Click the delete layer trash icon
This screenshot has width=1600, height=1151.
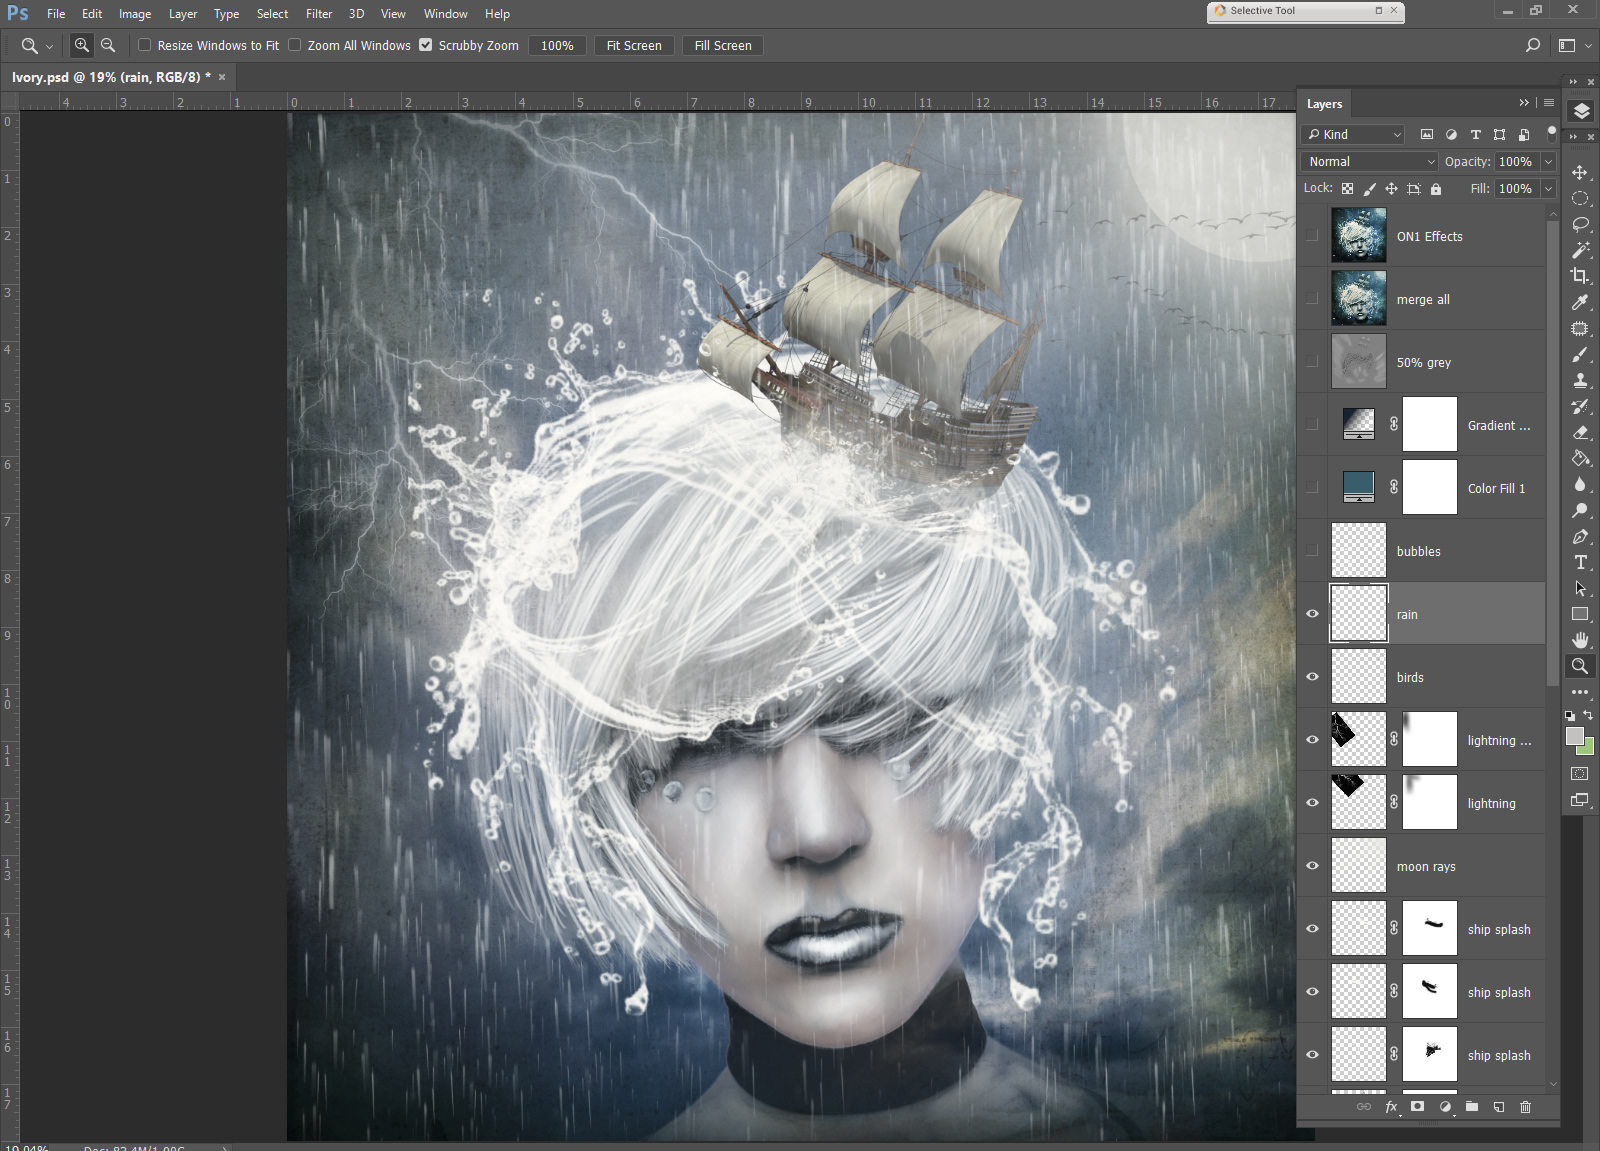point(1525,1106)
